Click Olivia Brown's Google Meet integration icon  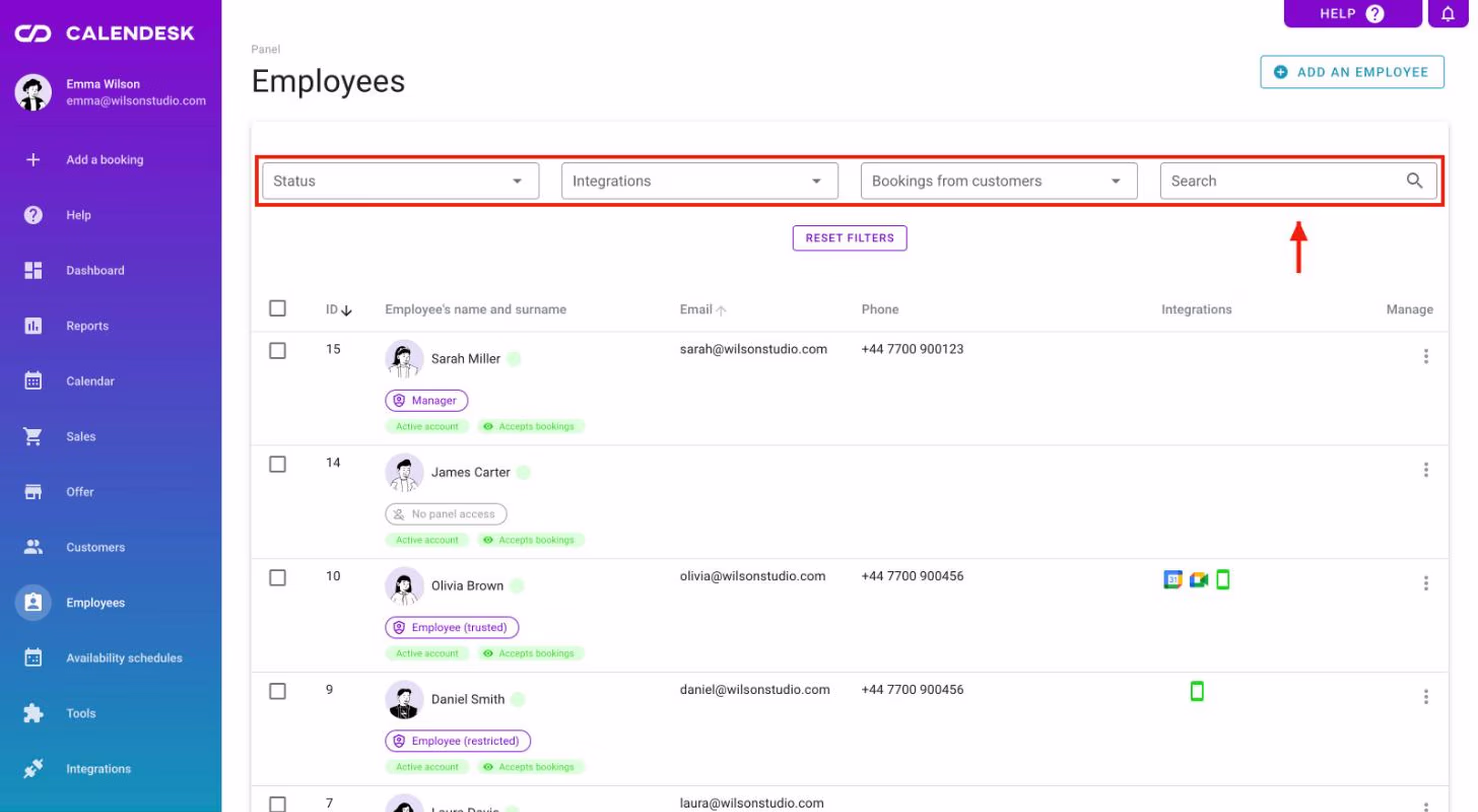[x=1199, y=579]
